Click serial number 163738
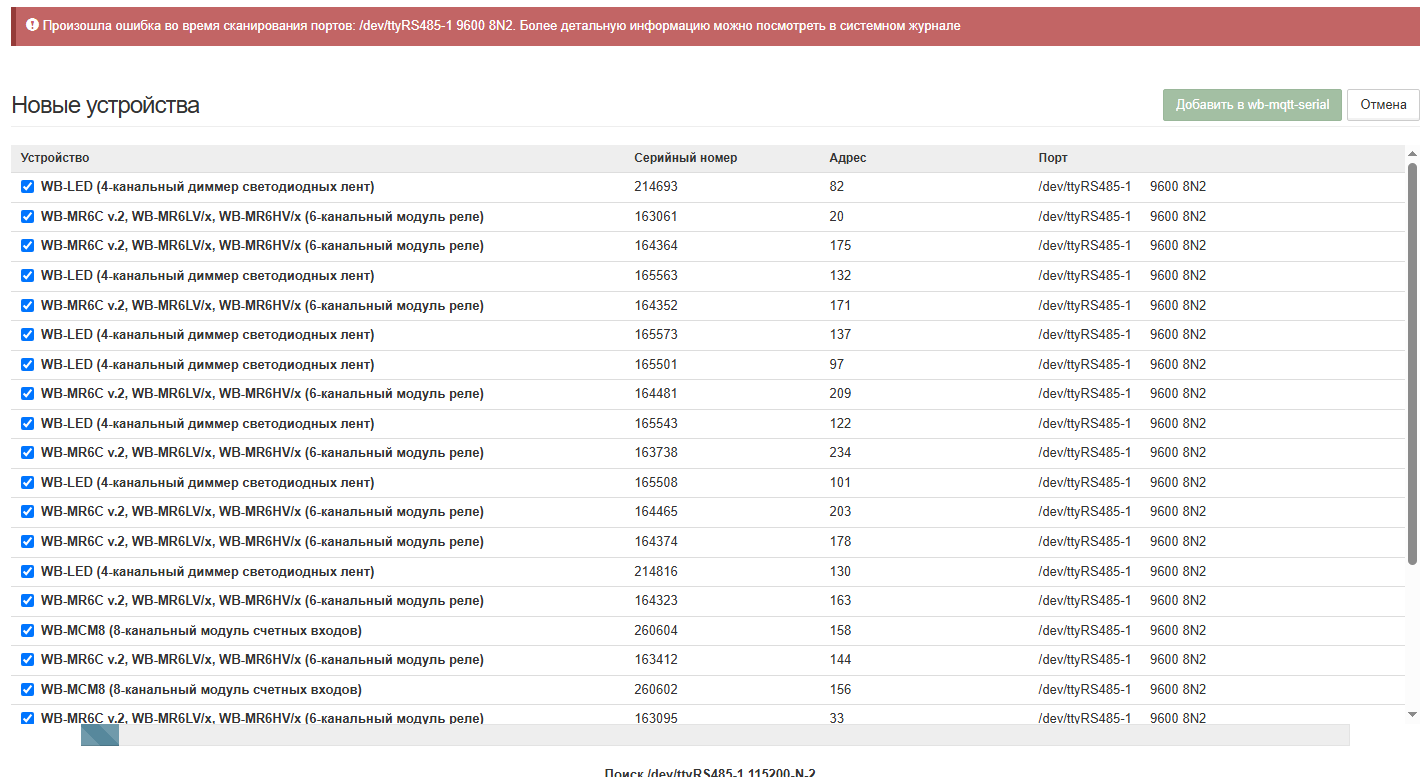 click(x=656, y=452)
